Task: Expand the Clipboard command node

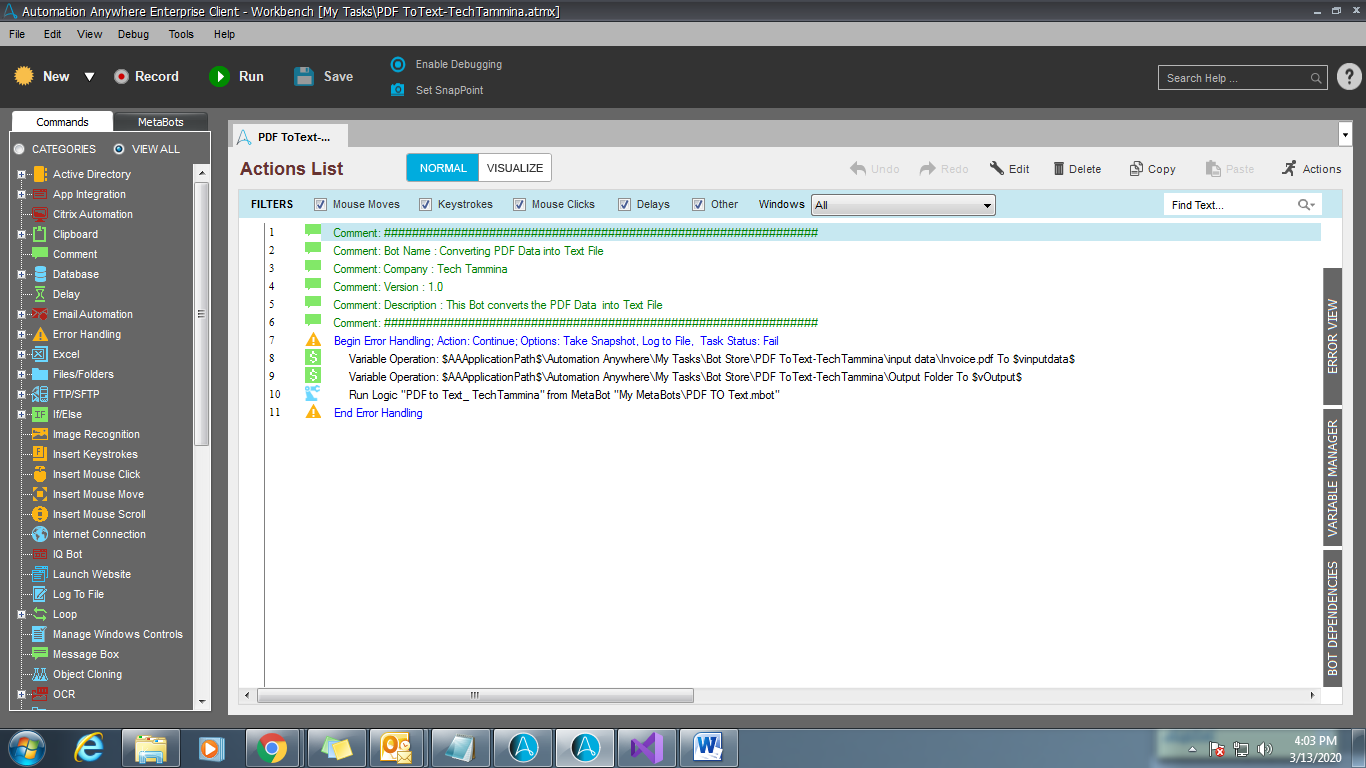Action: pos(21,234)
